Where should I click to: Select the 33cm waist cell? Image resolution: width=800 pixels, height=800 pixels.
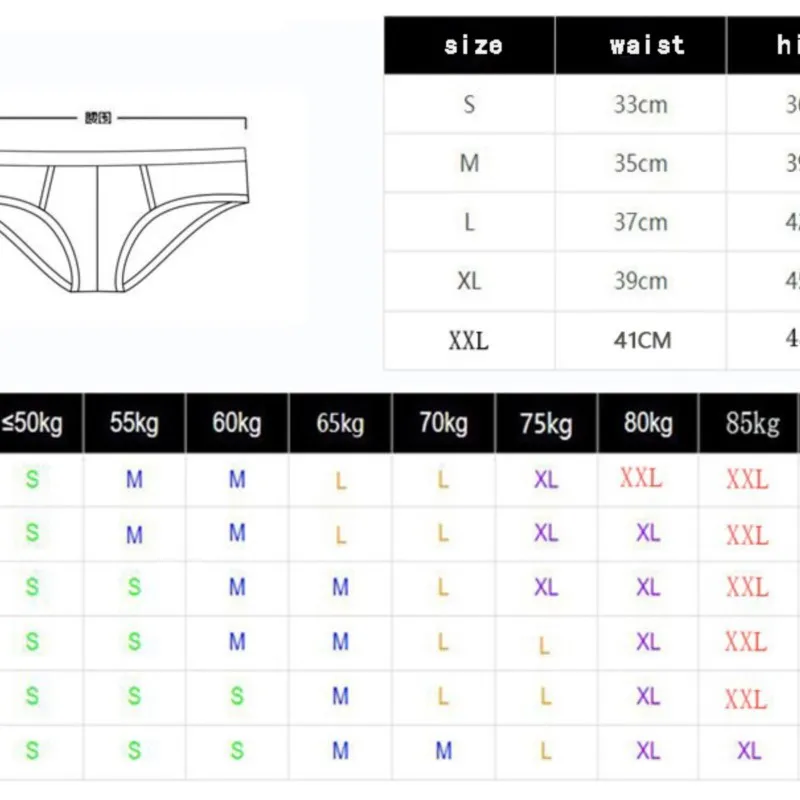click(x=641, y=105)
